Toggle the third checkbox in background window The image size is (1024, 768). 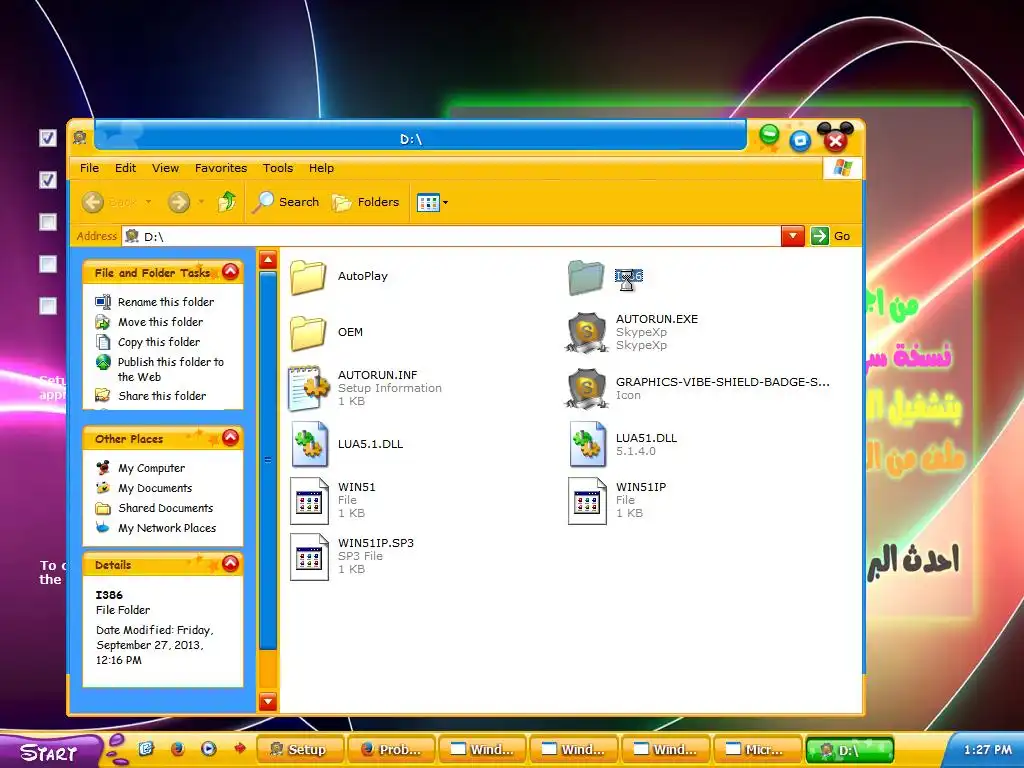click(48, 222)
